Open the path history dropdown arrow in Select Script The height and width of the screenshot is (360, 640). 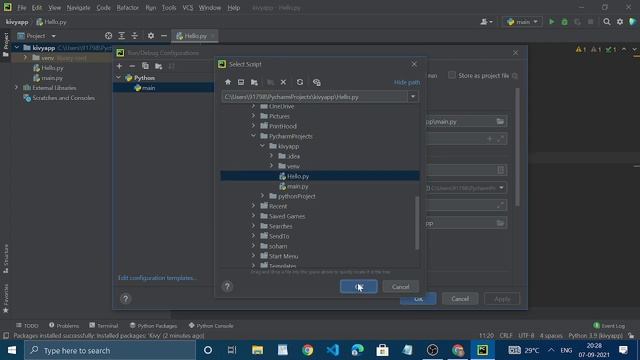(x=413, y=97)
